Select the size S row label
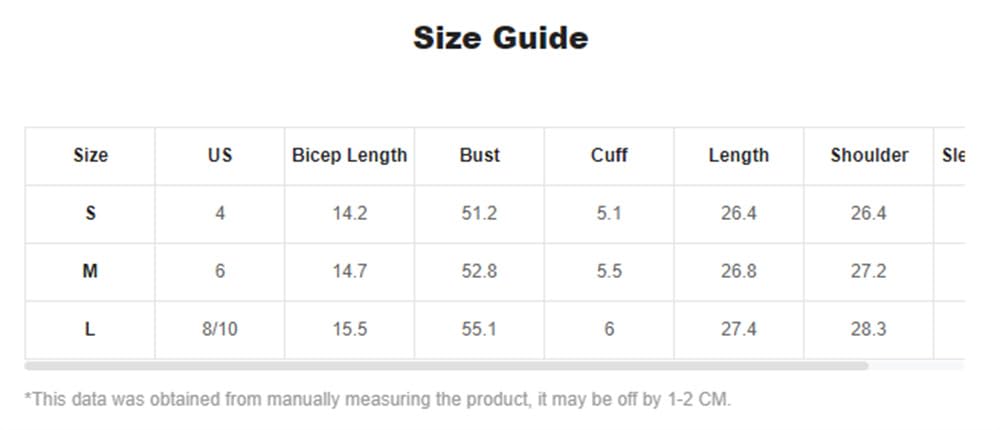 (90, 213)
